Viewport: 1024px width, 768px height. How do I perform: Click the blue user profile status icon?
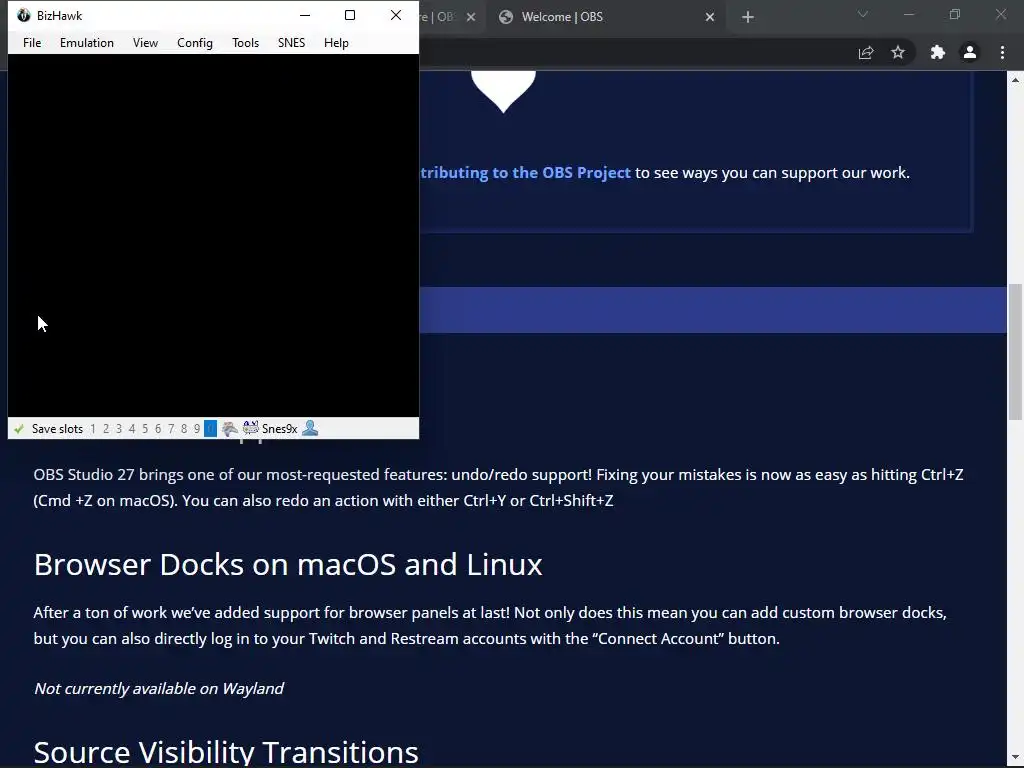click(310, 428)
